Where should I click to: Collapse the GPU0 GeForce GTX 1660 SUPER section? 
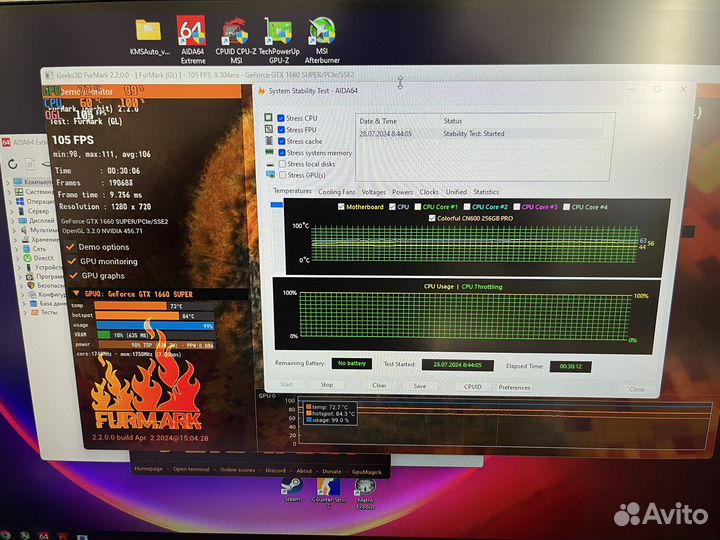[x=76, y=293]
